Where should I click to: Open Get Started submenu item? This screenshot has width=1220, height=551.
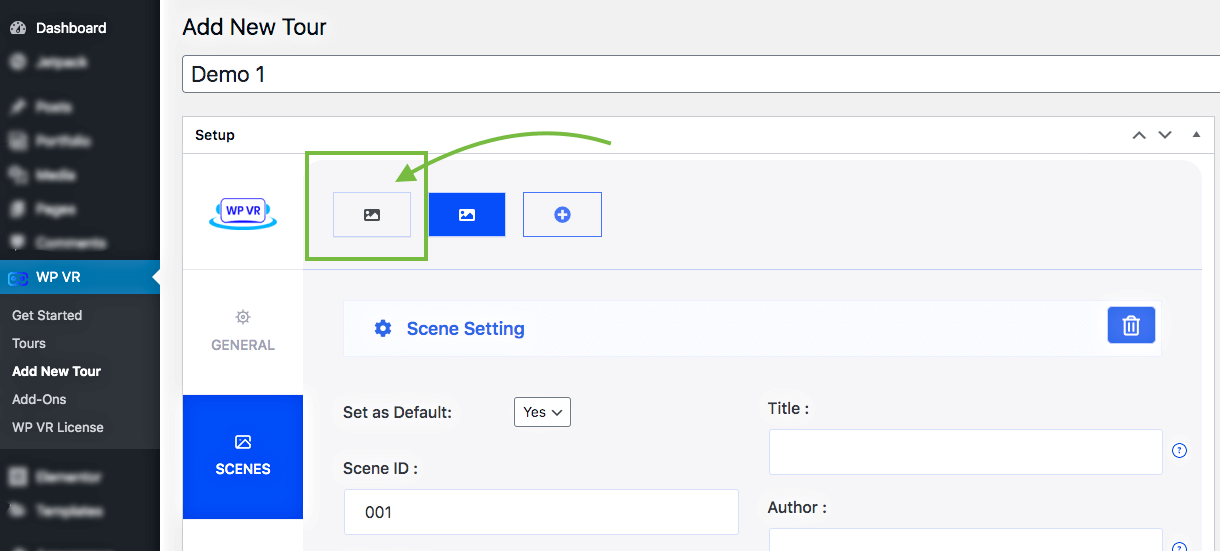click(47, 315)
